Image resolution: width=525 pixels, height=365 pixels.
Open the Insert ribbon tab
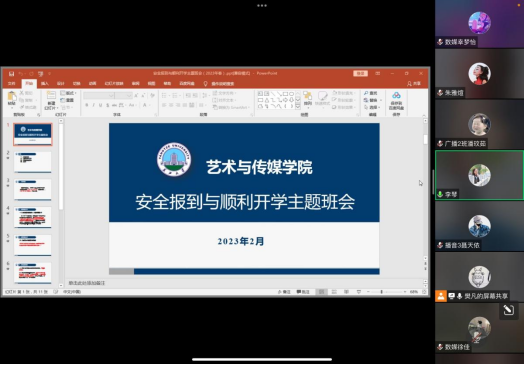45,83
